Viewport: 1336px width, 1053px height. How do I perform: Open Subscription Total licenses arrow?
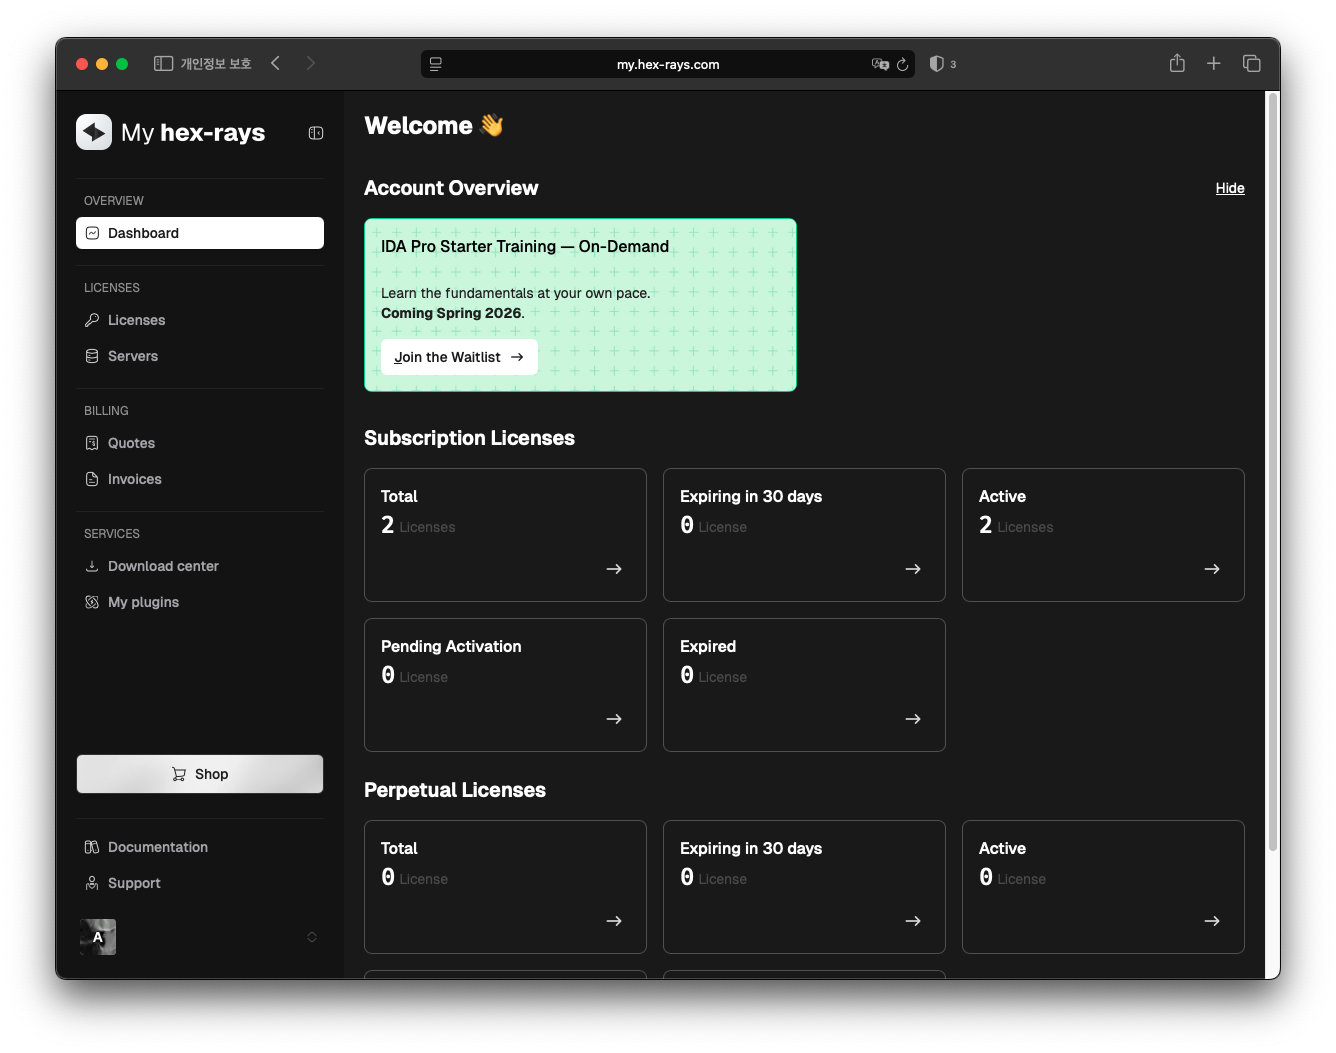[x=614, y=569]
